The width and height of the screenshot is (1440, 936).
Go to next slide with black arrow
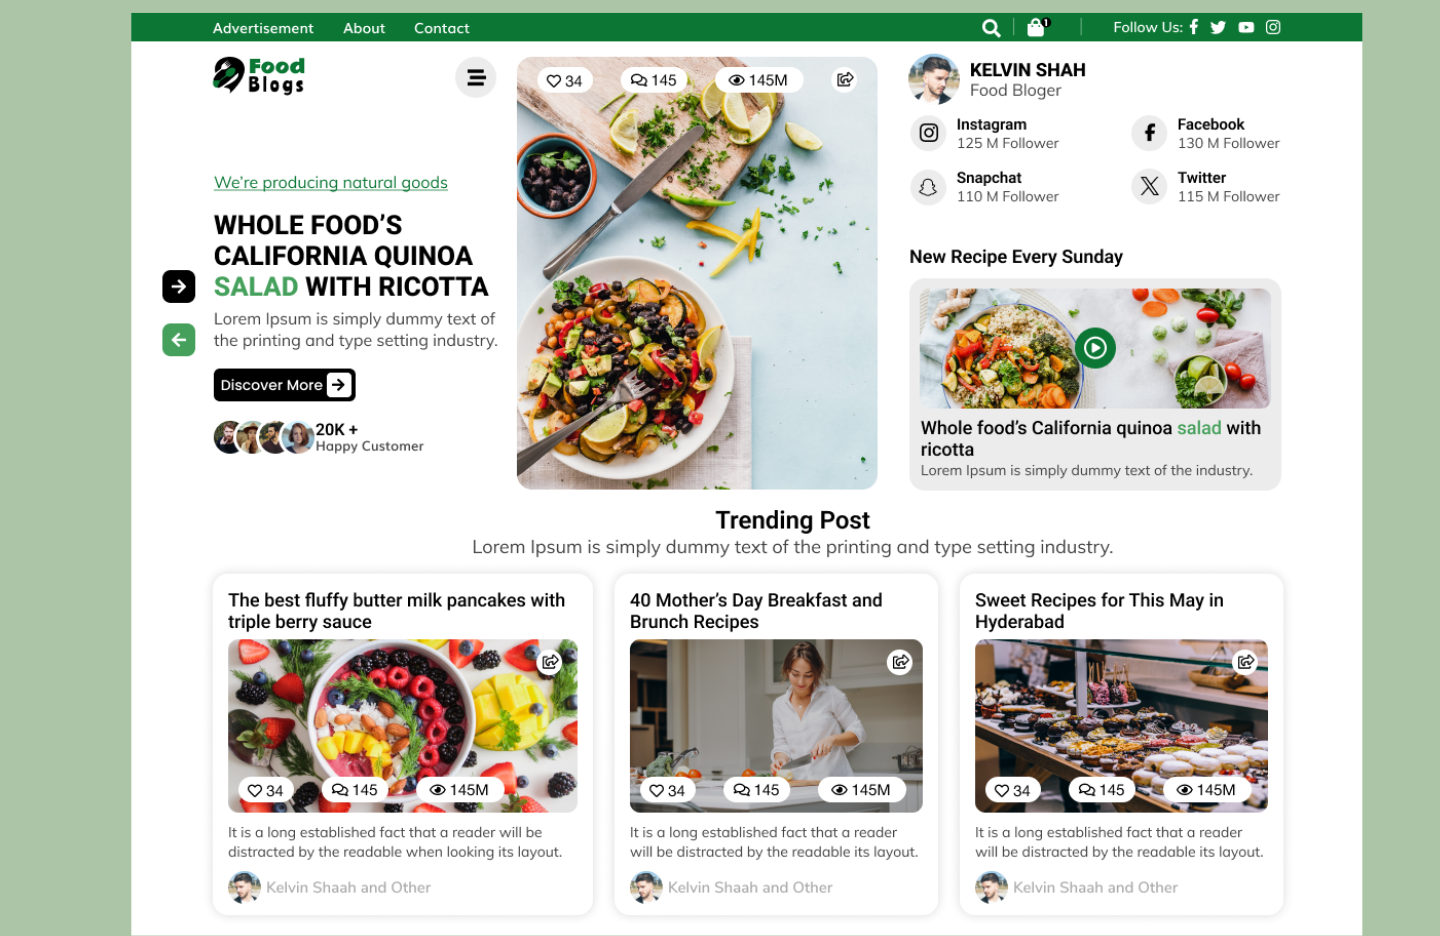(179, 287)
